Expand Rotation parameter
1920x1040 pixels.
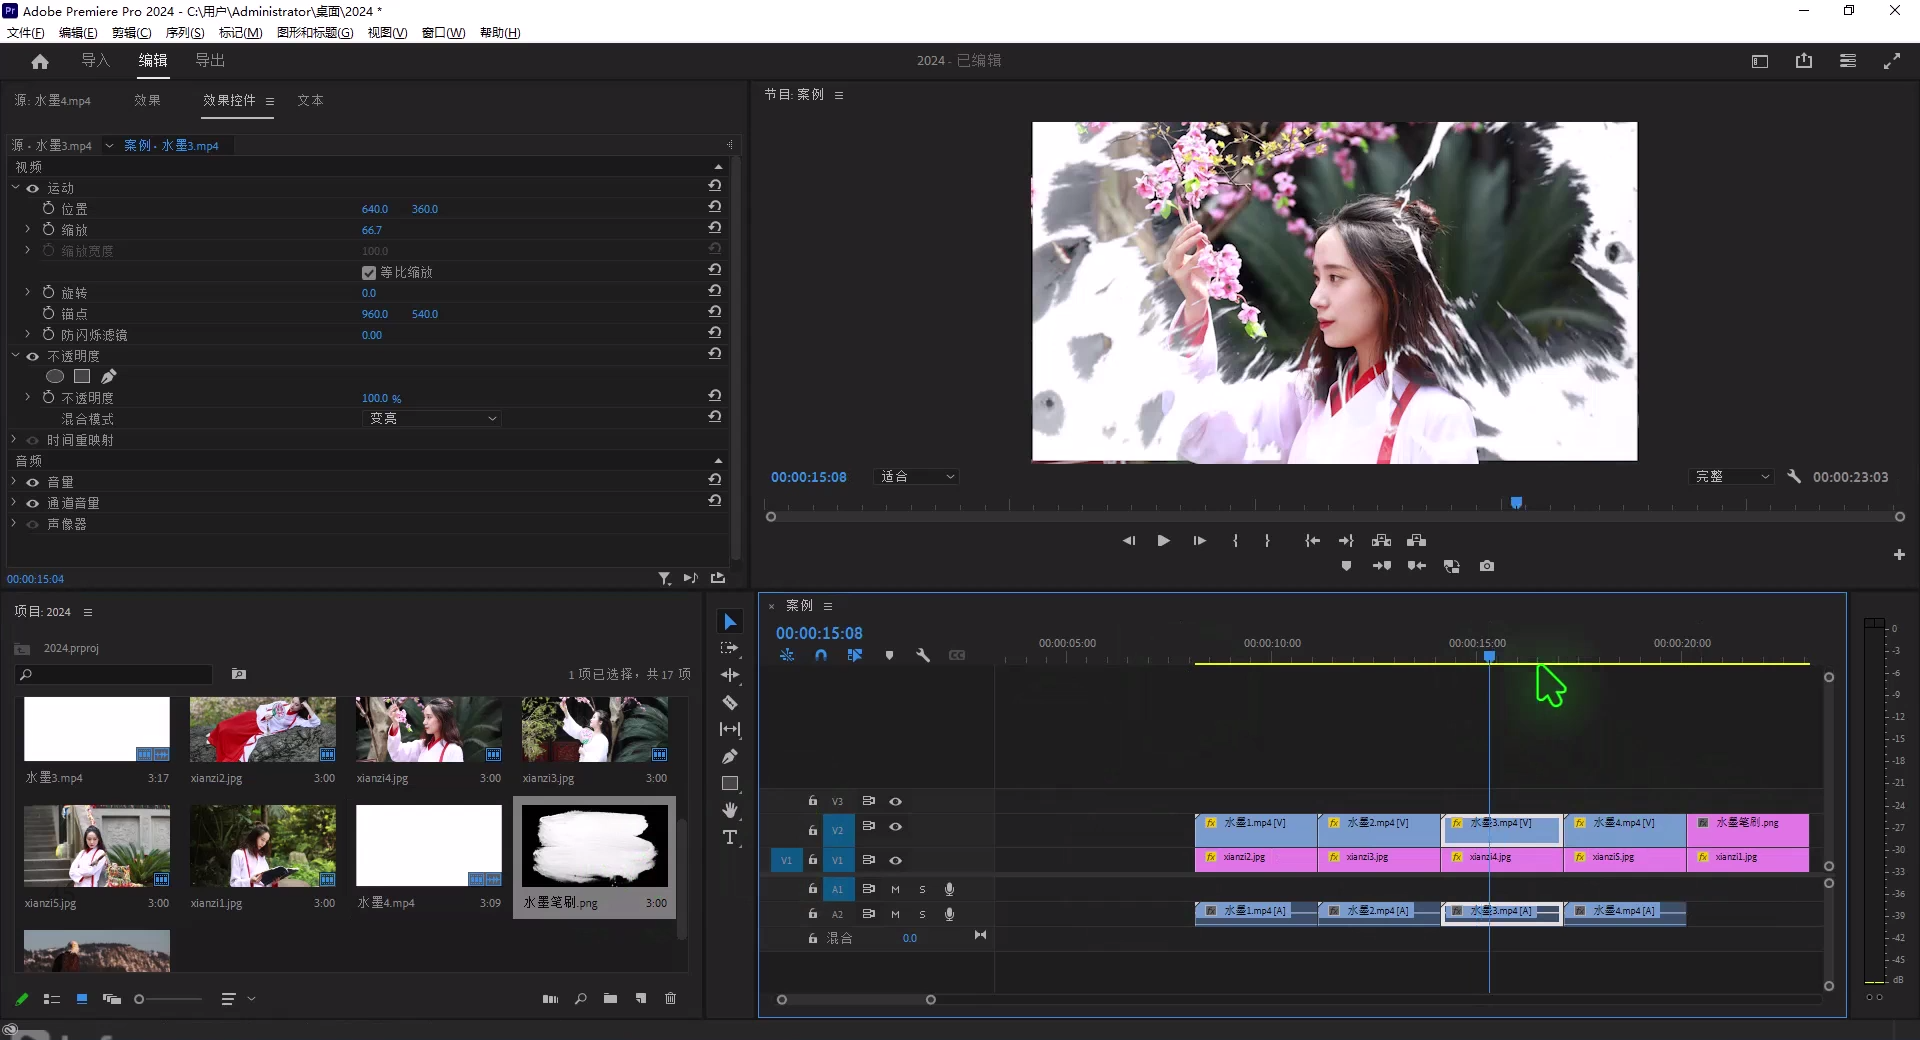pos(28,292)
